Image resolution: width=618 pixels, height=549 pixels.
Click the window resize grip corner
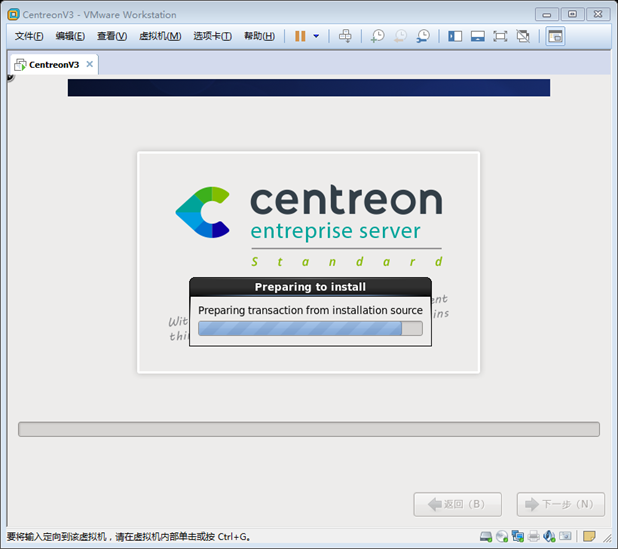(607, 537)
